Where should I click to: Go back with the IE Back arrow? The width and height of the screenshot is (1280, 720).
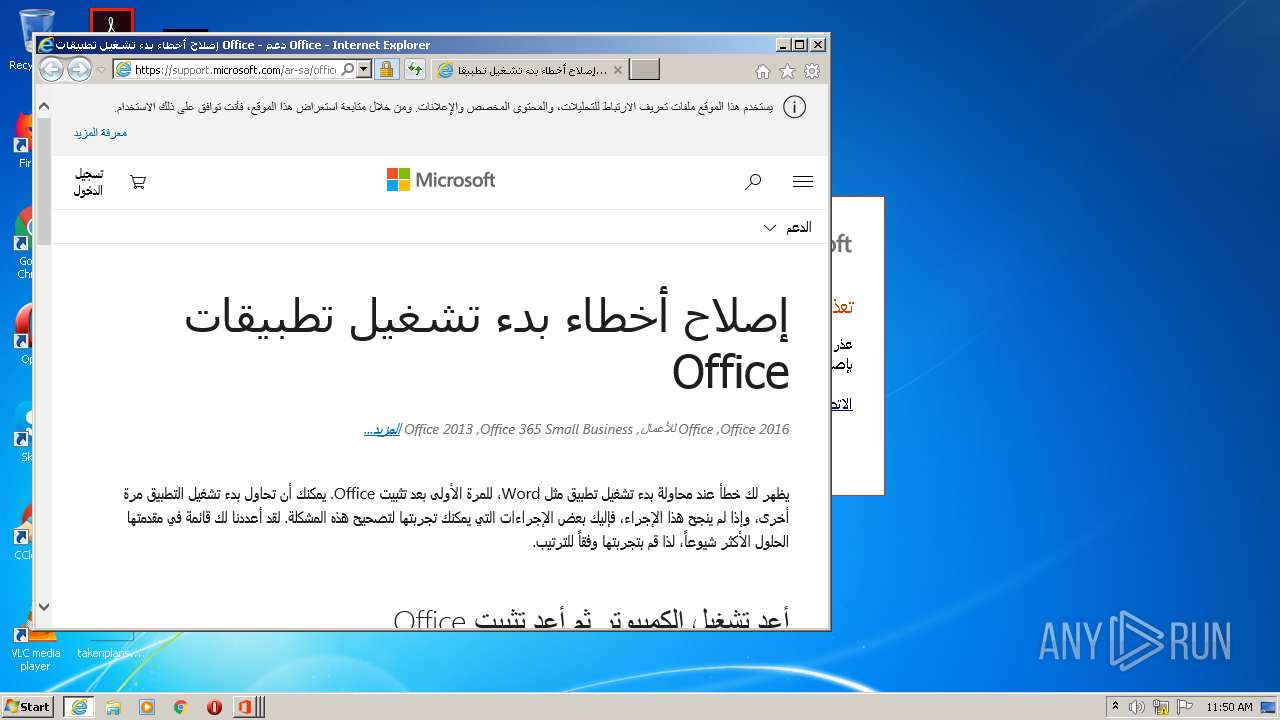52,70
